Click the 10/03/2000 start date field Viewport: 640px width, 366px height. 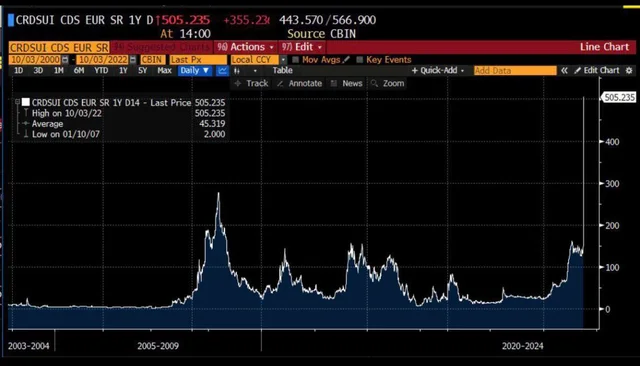coord(35,60)
